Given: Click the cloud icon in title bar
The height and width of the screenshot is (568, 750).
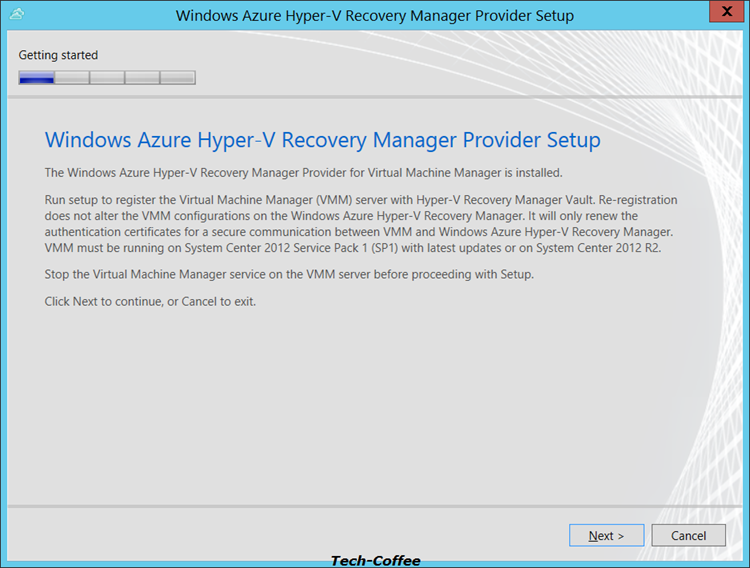Looking at the screenshot, I should 17,14.
